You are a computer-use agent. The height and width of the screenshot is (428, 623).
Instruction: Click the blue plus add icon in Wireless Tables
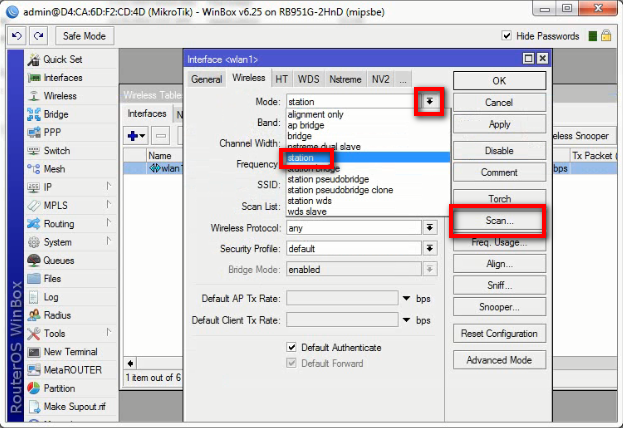pyautogui.click(x=136, y=136)
